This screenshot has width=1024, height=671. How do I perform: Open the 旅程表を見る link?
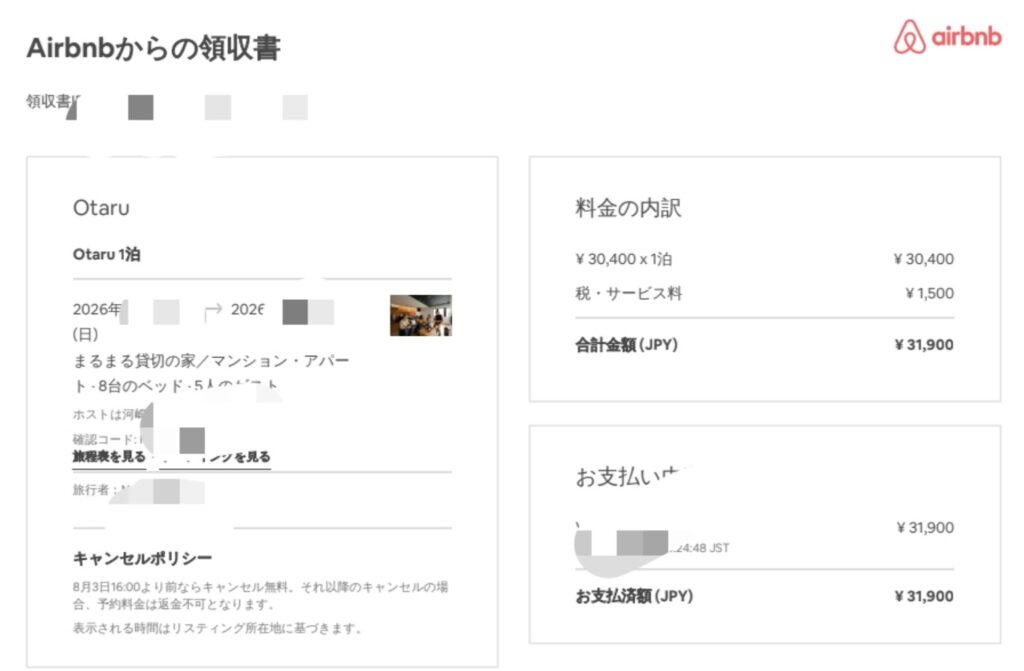click(109, 456)
